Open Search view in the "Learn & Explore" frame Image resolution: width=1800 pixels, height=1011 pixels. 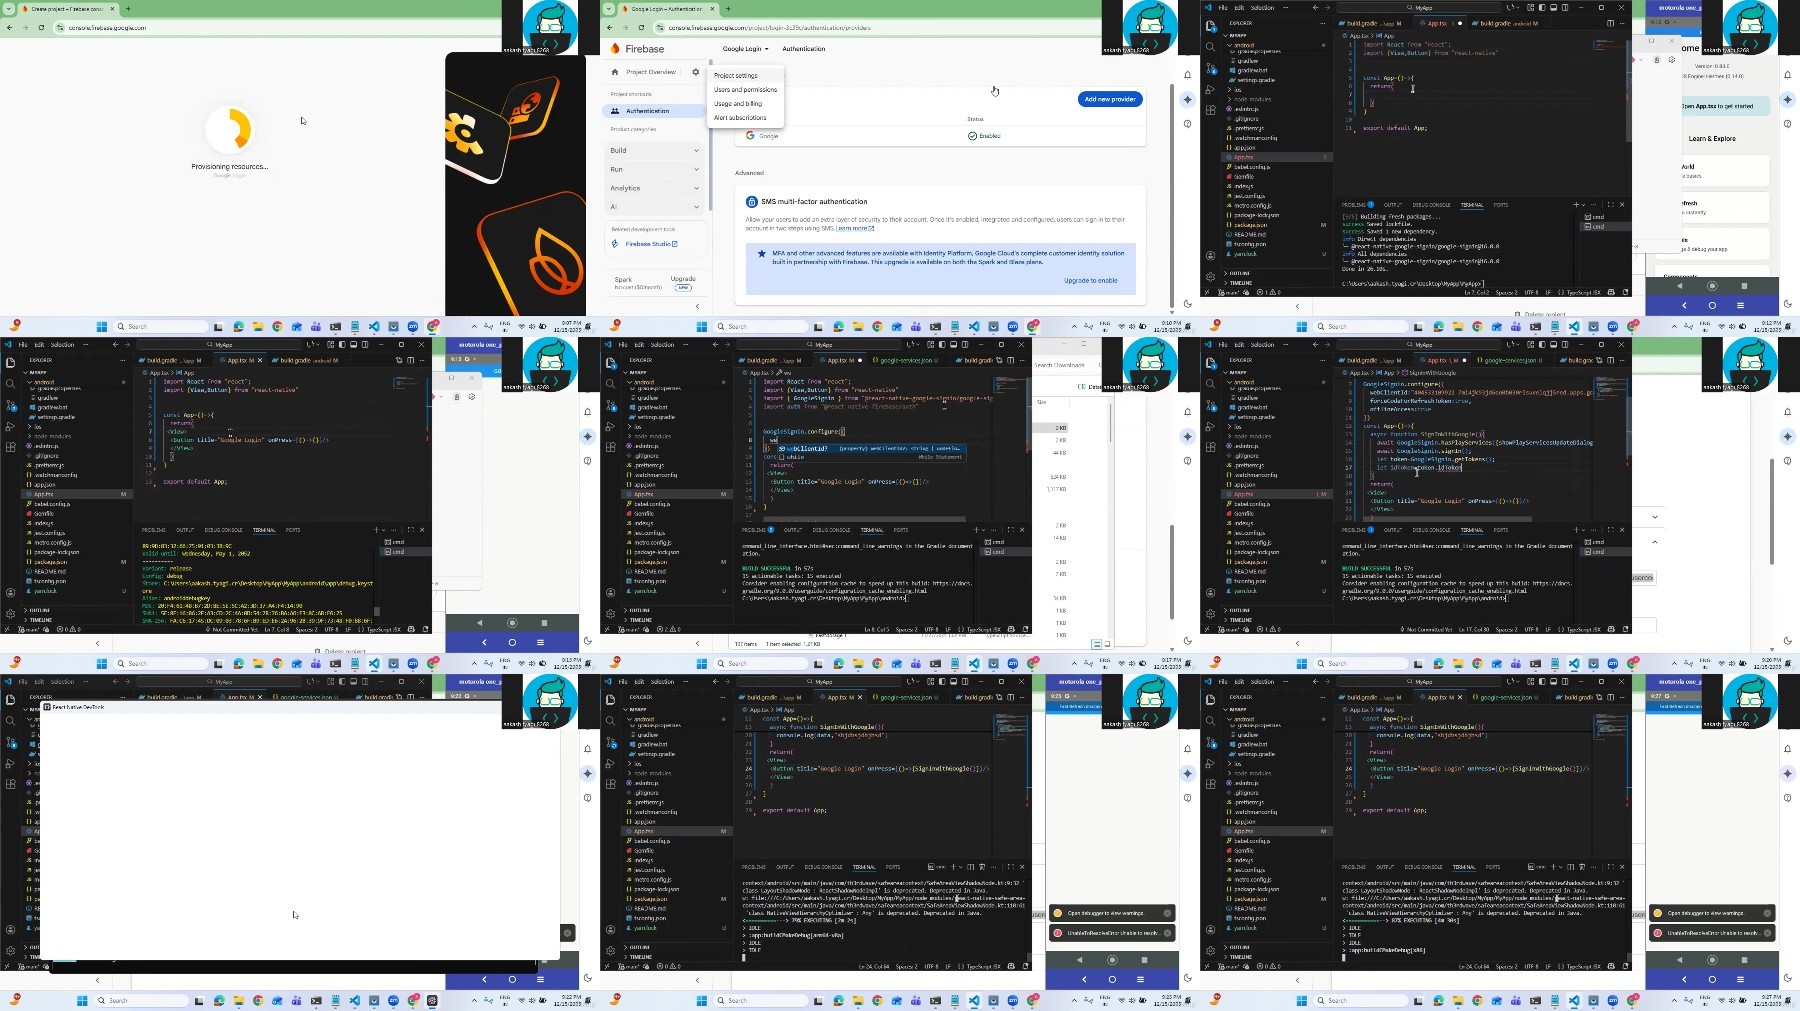coord(1210,46)
